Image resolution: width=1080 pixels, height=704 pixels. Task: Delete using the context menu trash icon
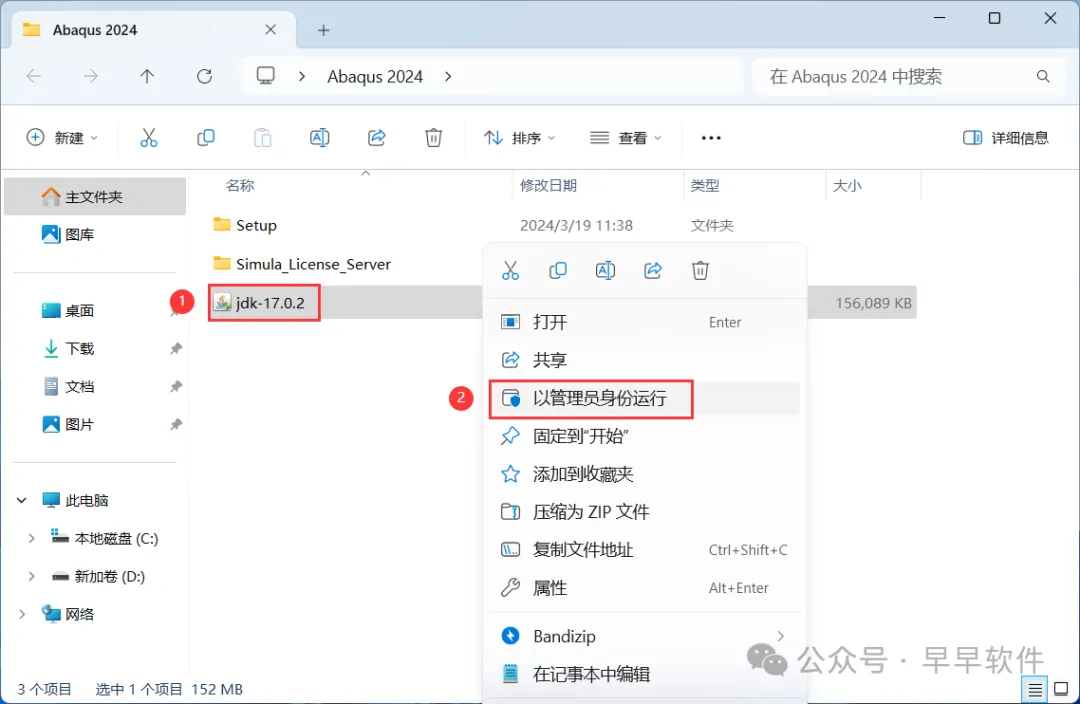click(700, 271)
